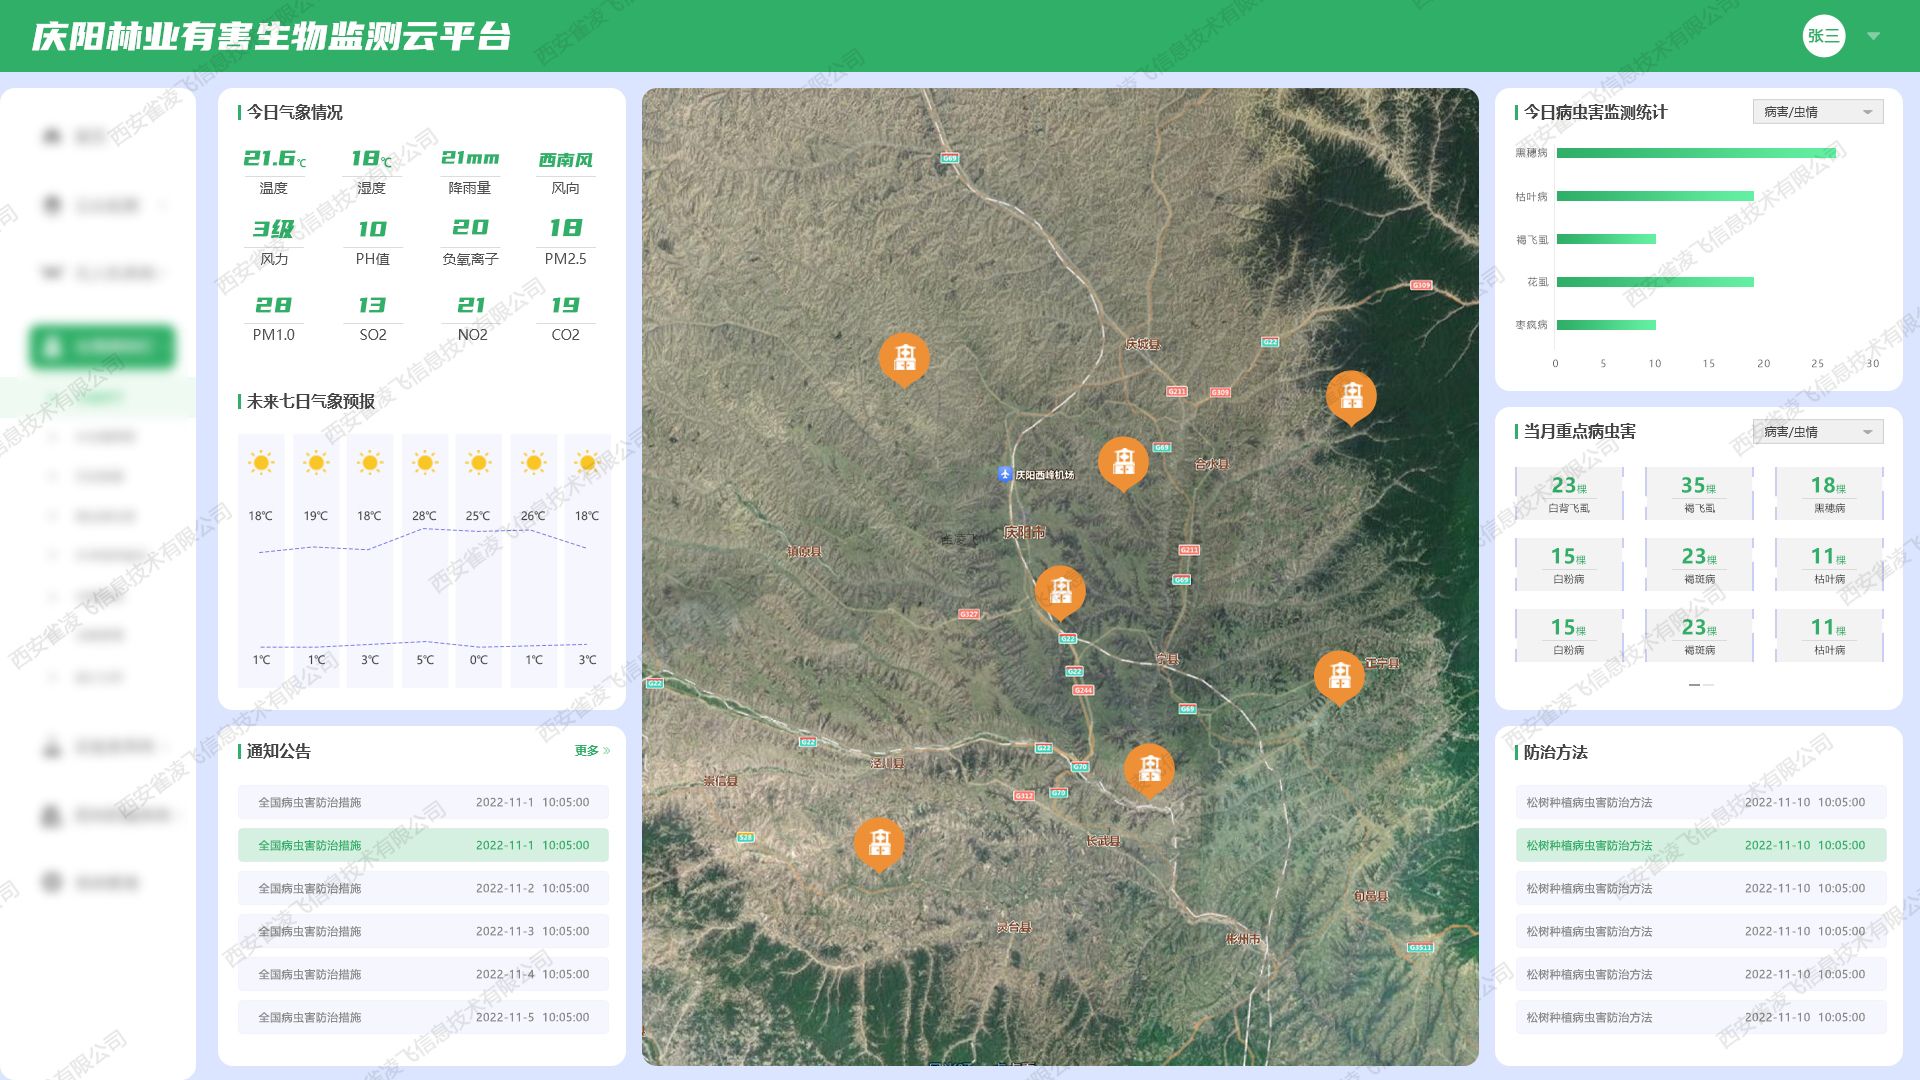Switch page using dots under pest cards

(1708, 685)
